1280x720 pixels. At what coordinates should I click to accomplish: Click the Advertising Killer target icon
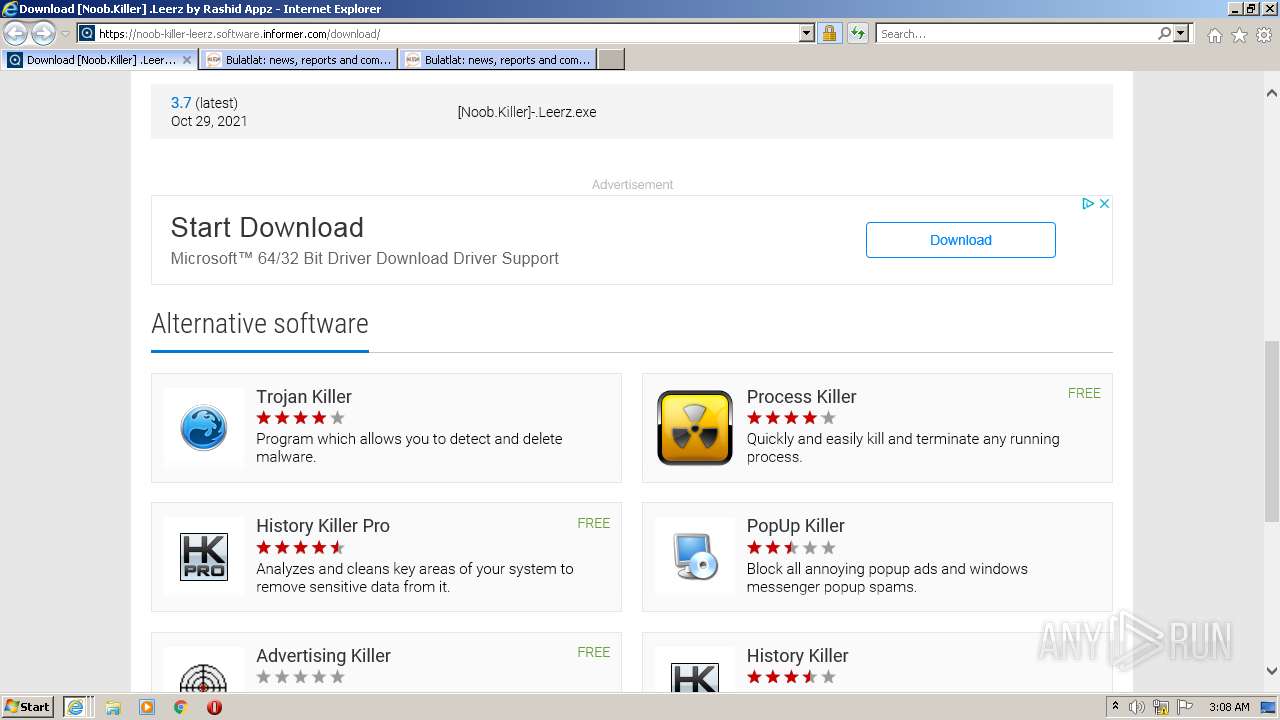[204, 675]
